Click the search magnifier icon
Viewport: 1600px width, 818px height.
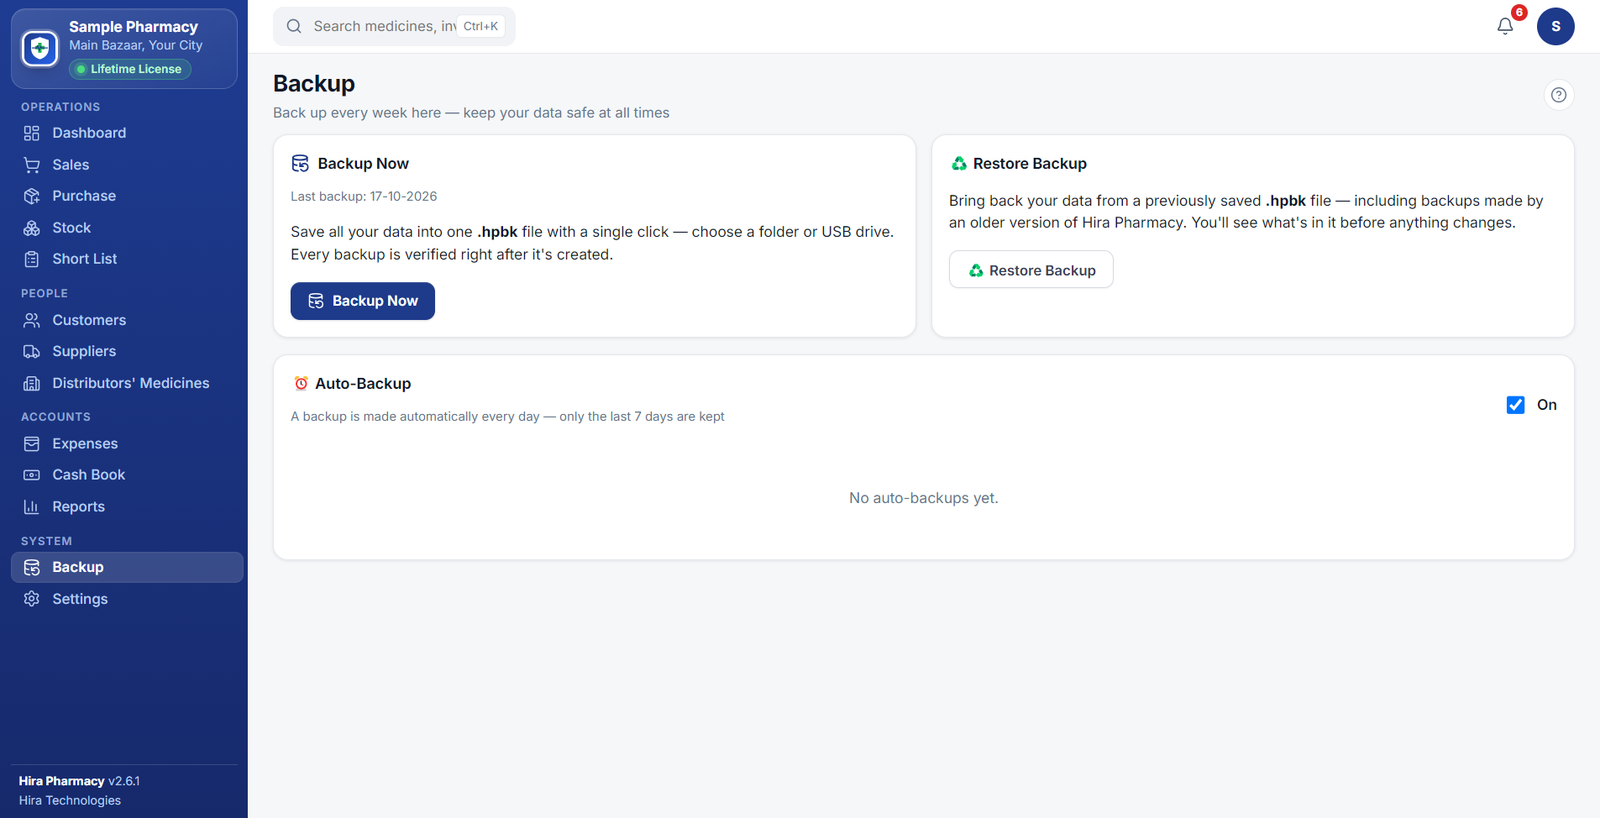coord(294,26)
